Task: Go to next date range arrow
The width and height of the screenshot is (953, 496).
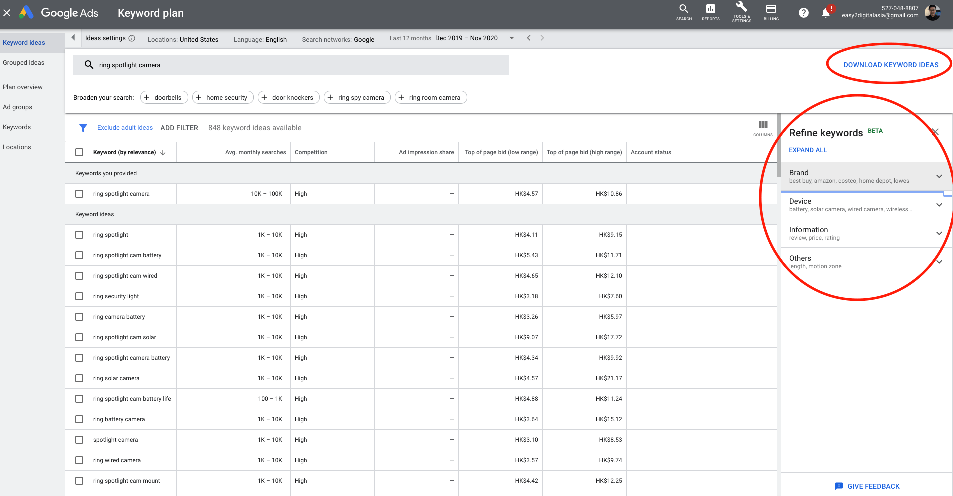Action: (x=542, y=38)
